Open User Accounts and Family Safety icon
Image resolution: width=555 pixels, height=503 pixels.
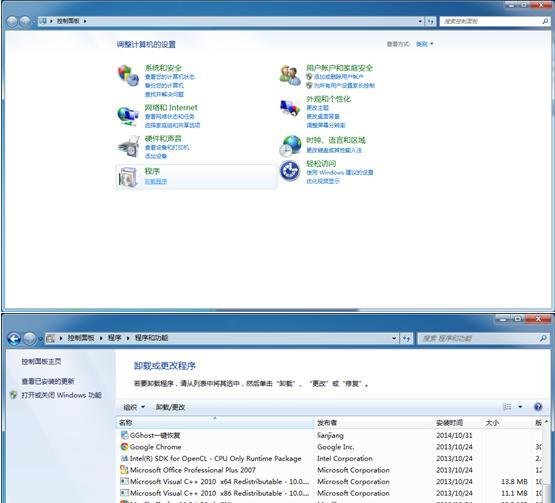(290, 75)
